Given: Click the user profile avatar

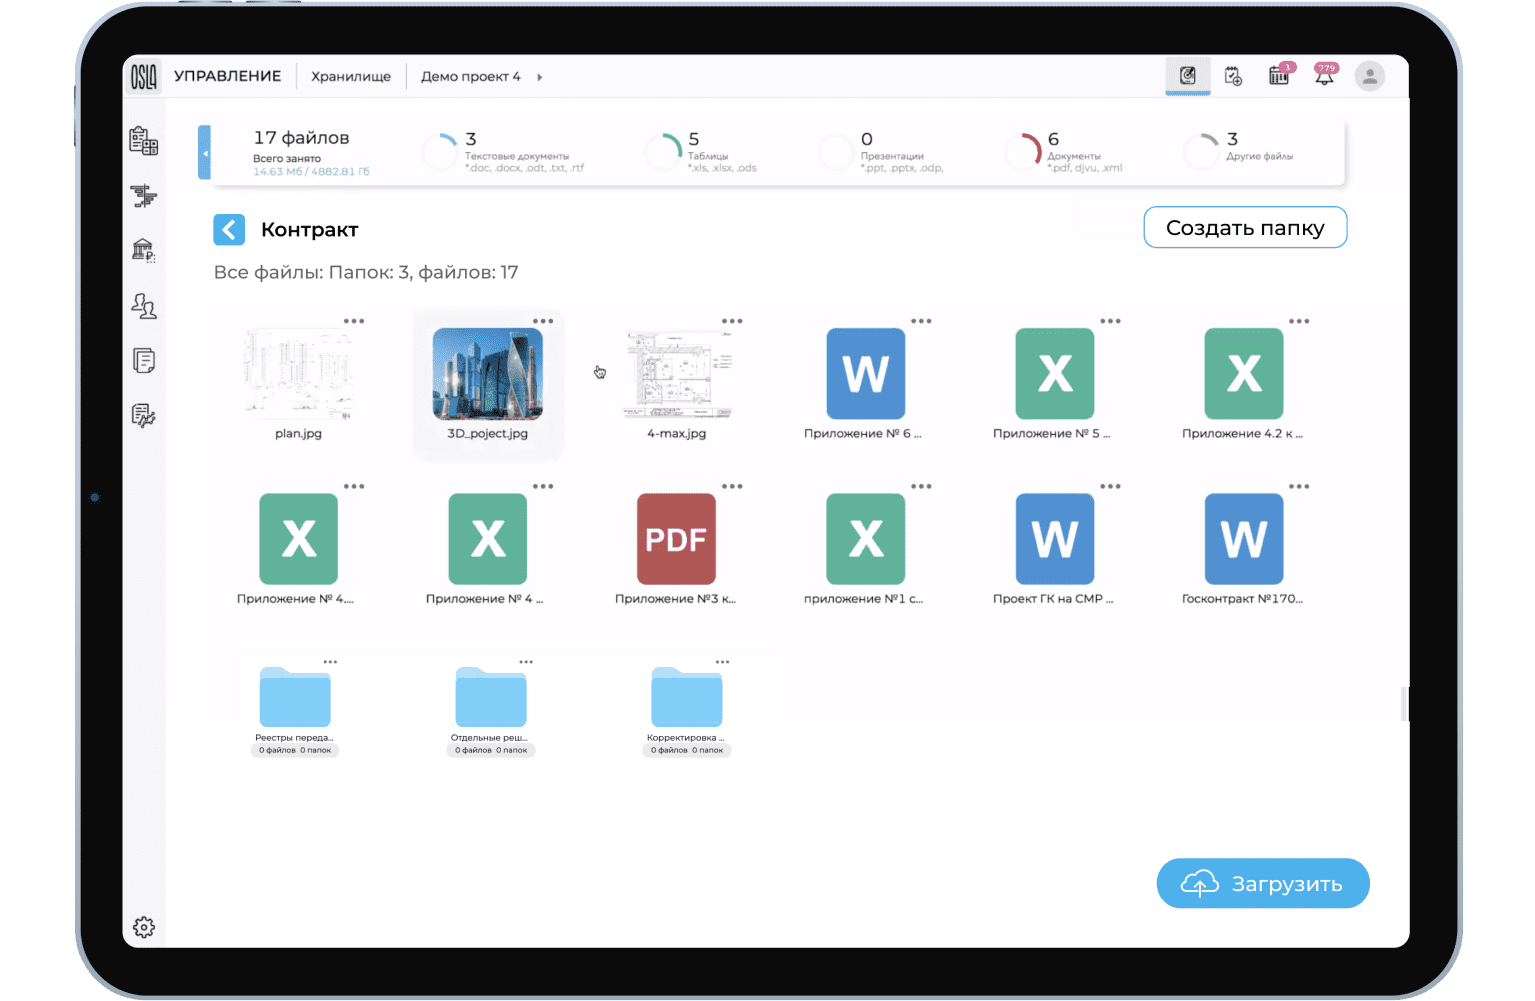Looking at the screenshot, I should (x=1369, y=76).
